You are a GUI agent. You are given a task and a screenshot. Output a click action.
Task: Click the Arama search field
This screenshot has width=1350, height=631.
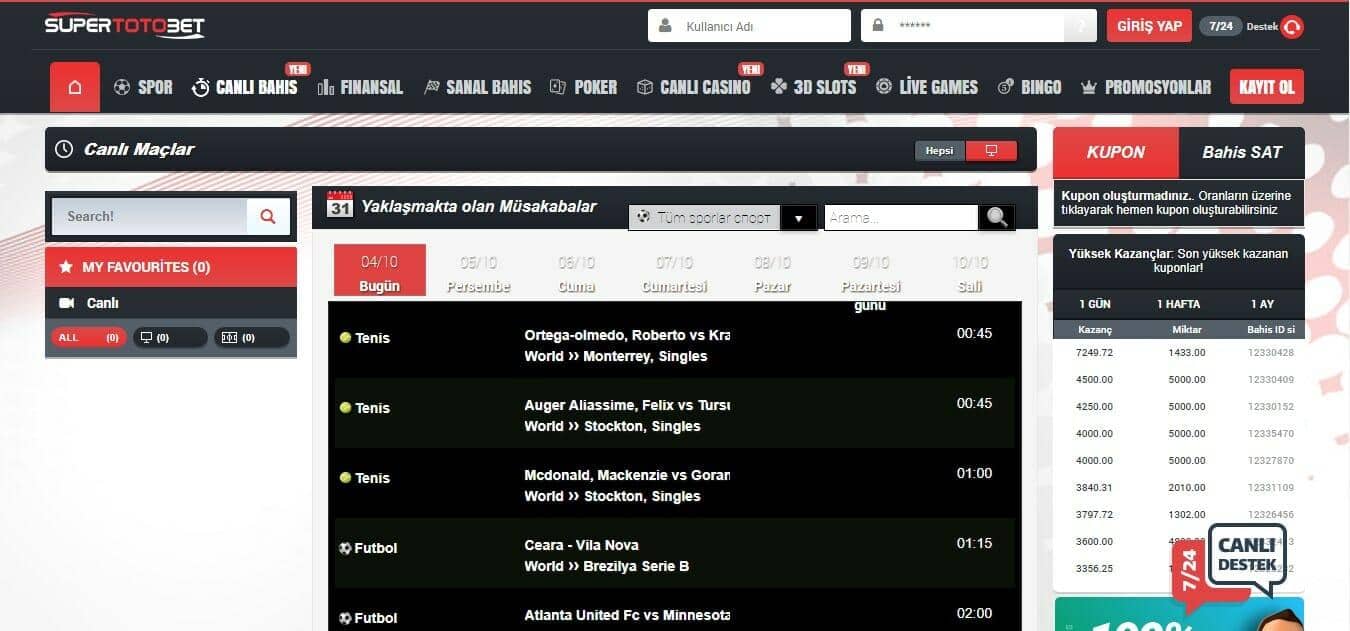900,217
